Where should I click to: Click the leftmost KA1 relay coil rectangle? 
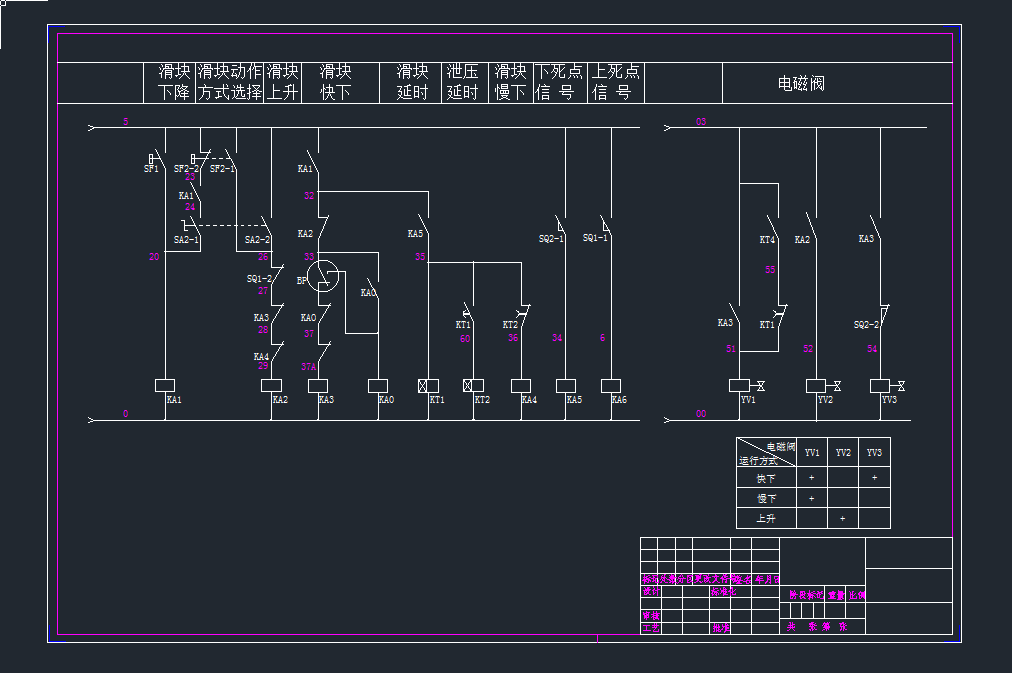click(165, 386)
